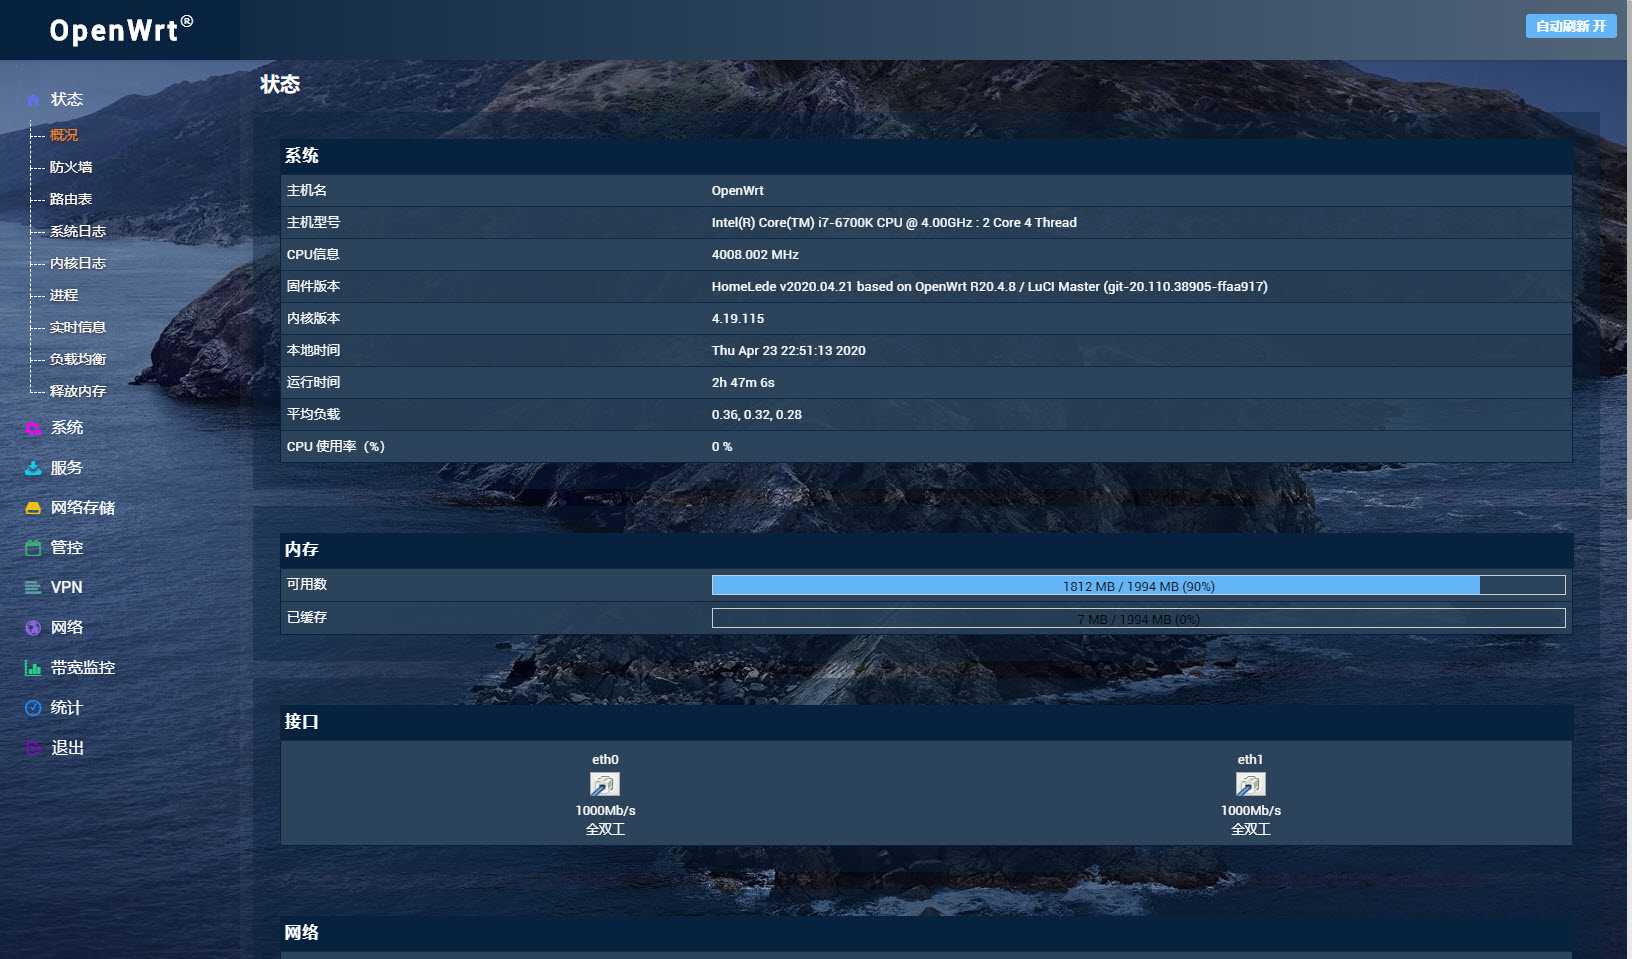Open the 防火墙 status page
This screenshot has height=959, width=1632.
tap(71, 167)
